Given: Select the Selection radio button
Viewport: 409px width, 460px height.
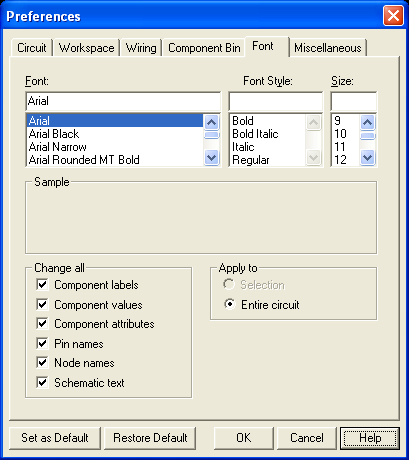Looking at the screenshot, I should pos(229,285).
